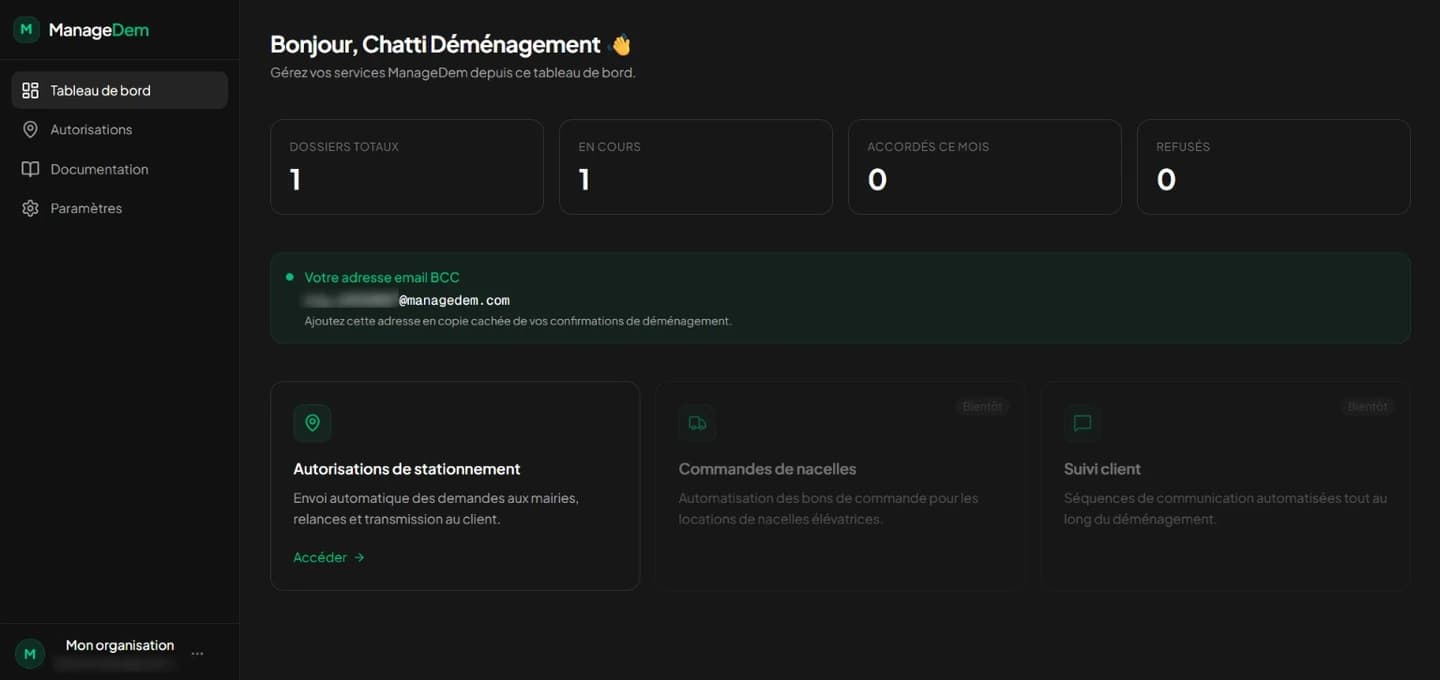Click the green dot beside BCC label
The height and width of the screenshot is (680, 1440).
pyautogui.click(x=290, y=277)
